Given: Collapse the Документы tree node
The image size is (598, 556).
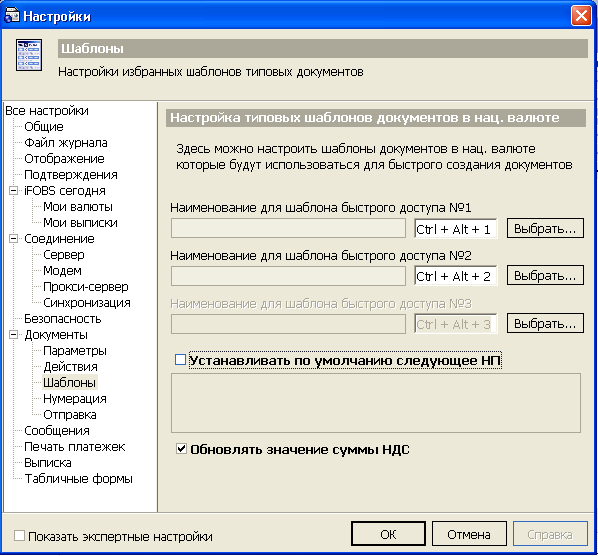Looking at the screenshot, I should coord(13,334).
